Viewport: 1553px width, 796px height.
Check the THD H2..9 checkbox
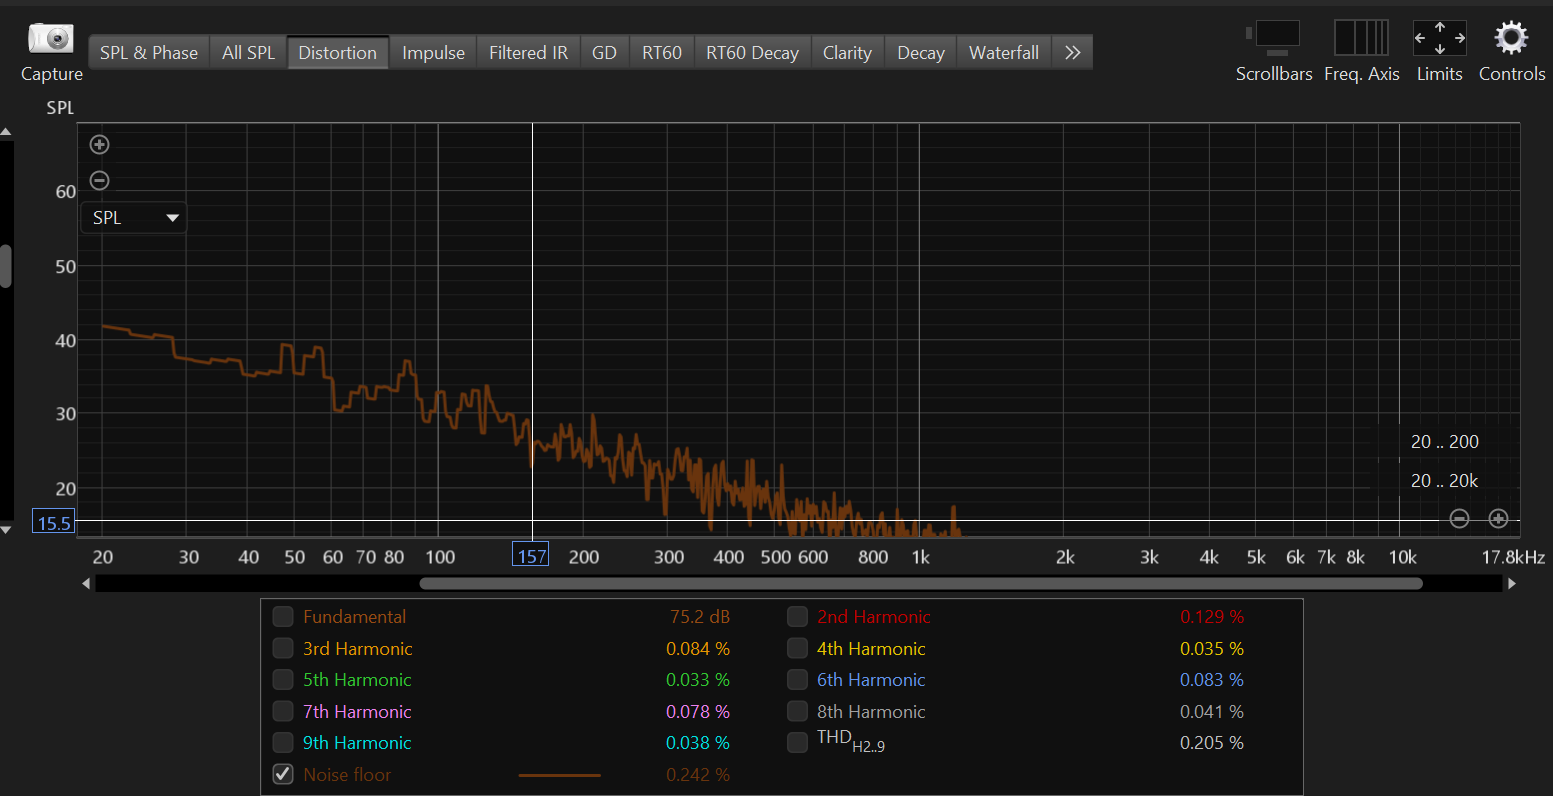[x=797, y=743]
